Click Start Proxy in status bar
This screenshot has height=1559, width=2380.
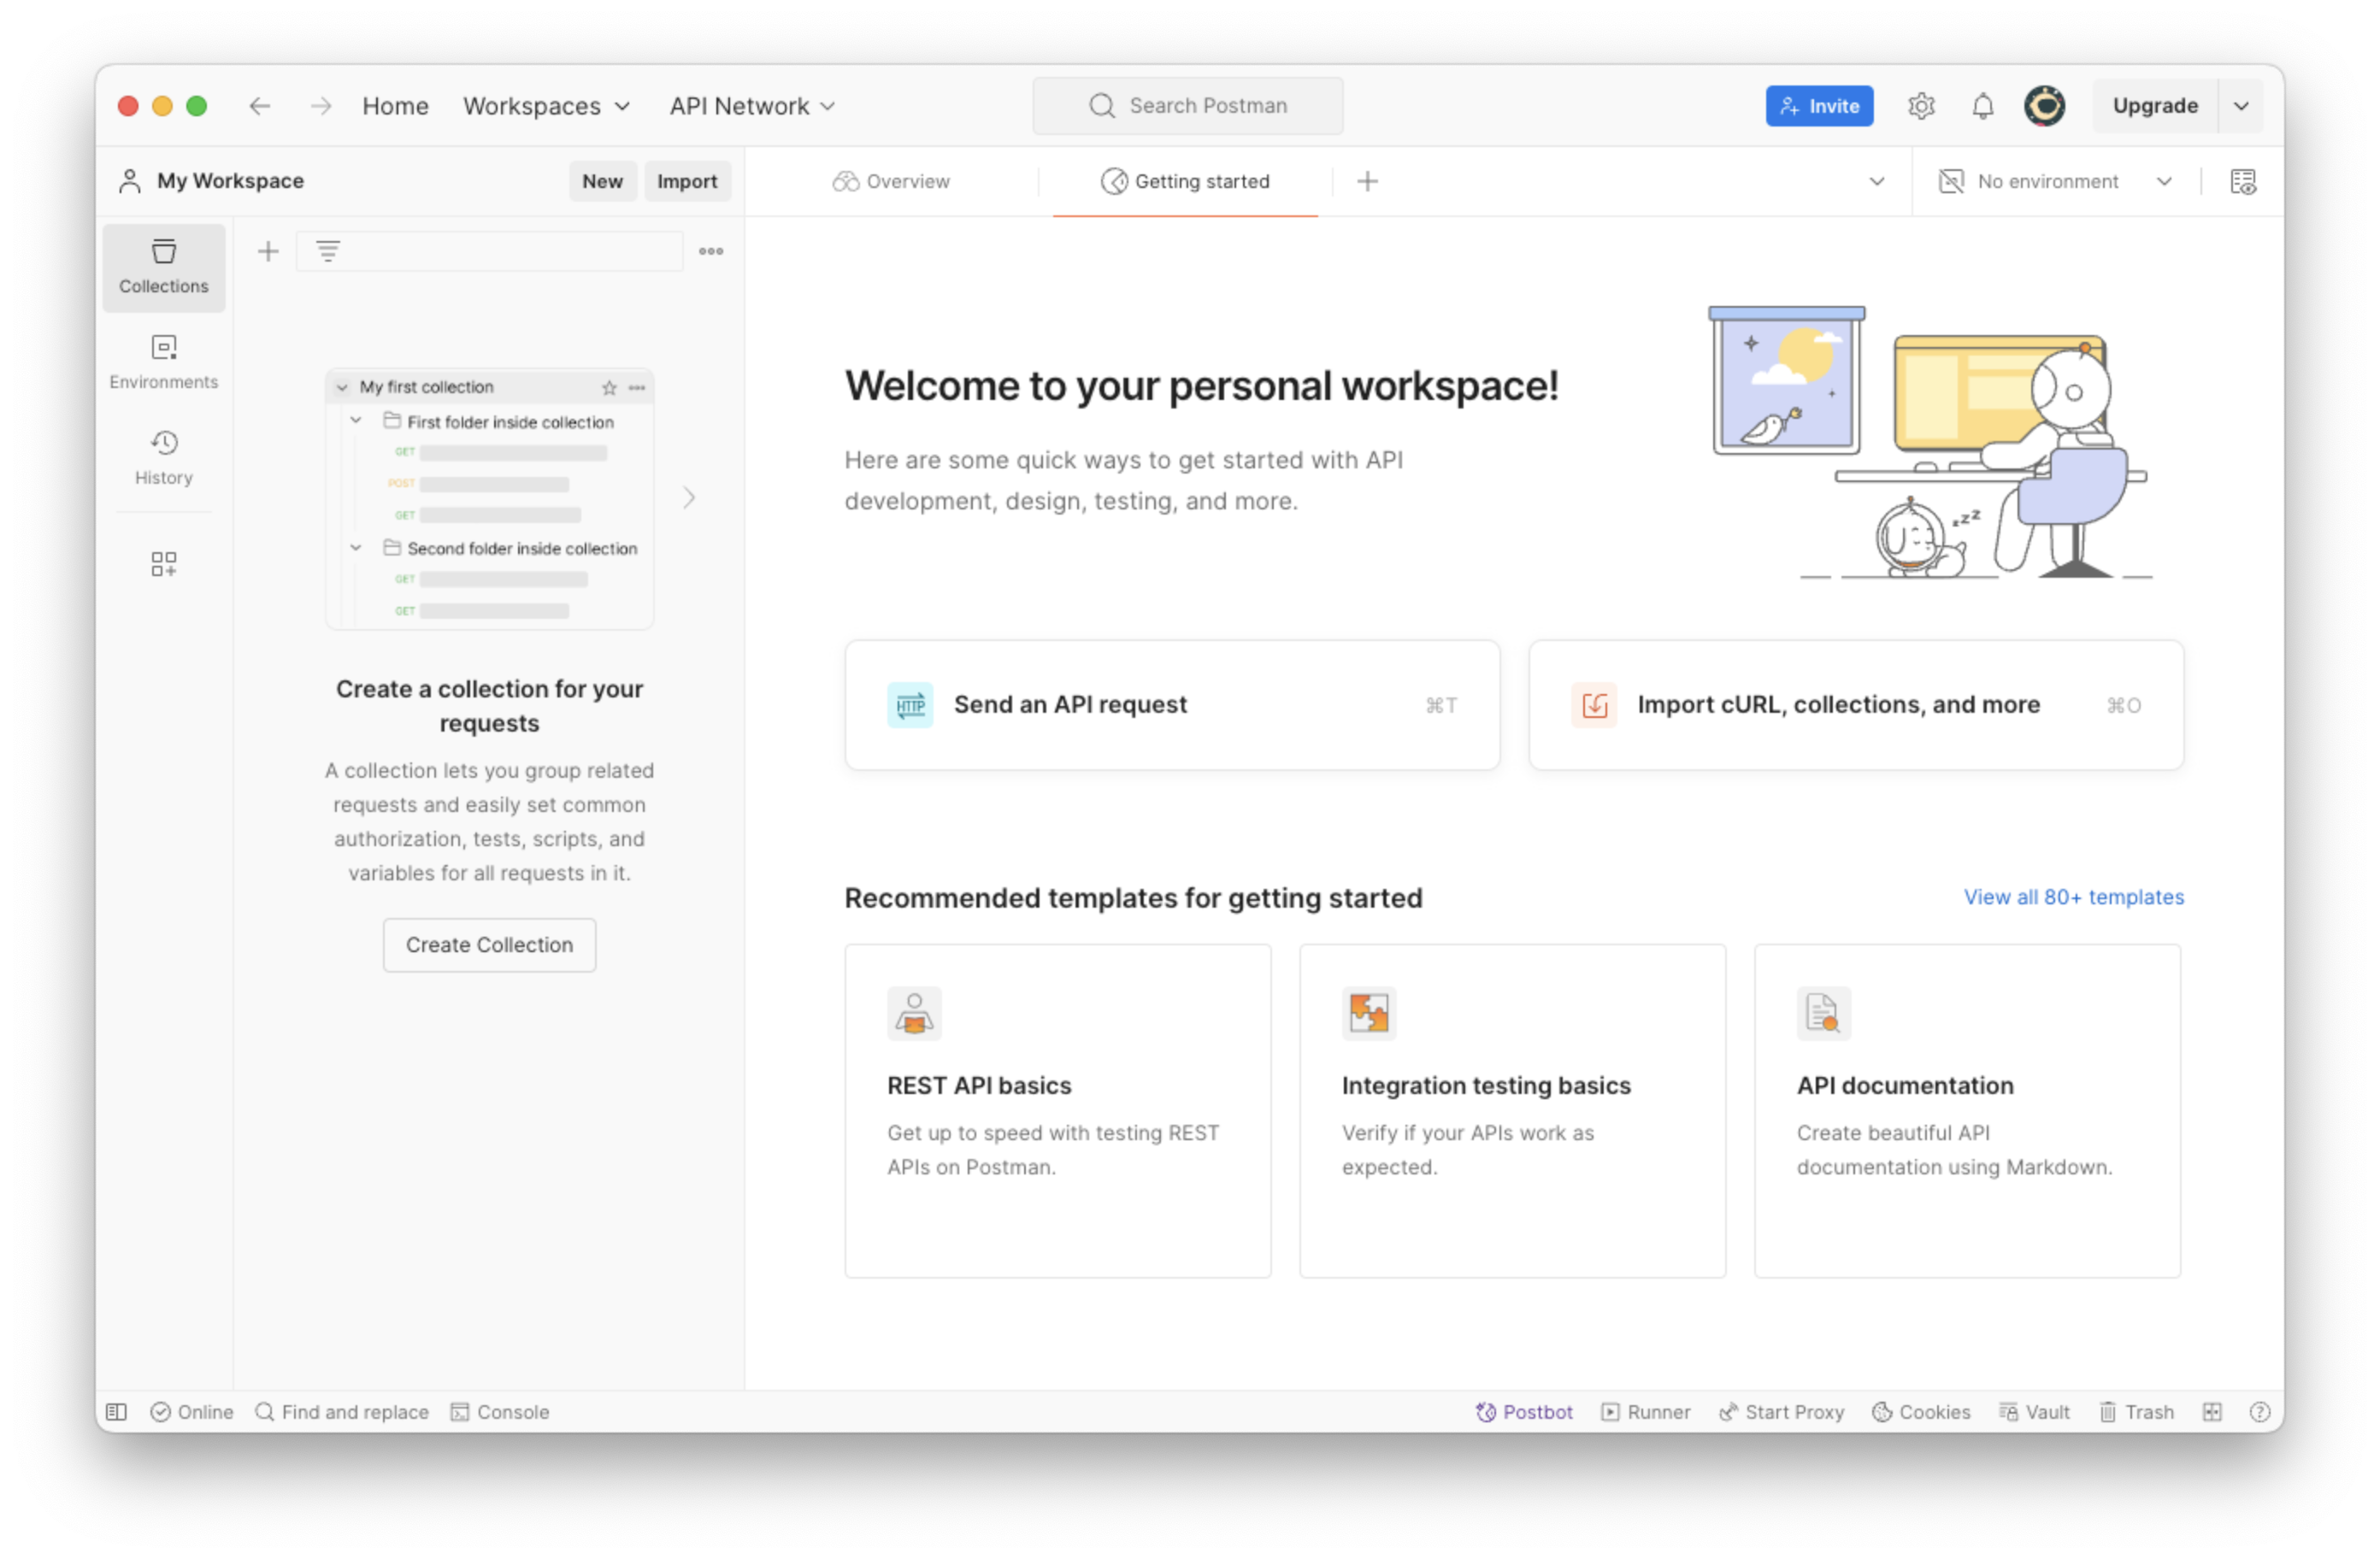click(x=1782, y=1411)
